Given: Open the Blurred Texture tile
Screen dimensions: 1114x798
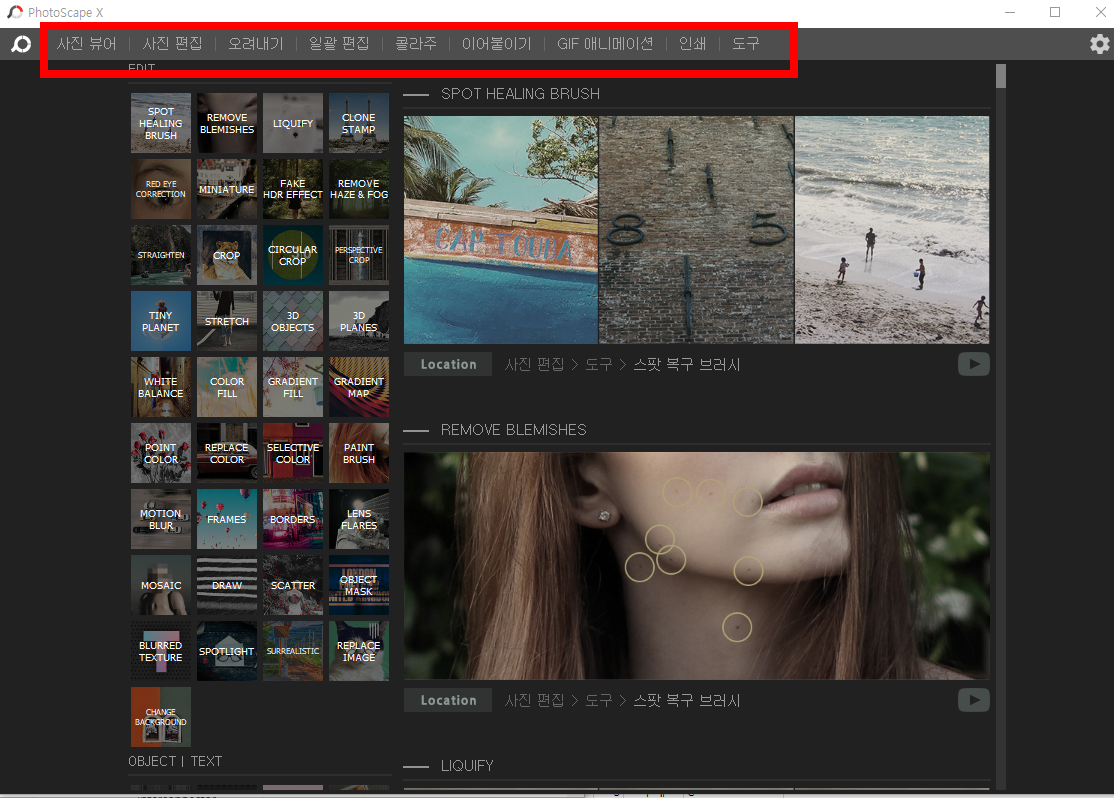Looking at the screenshot, I should (x=161, y=652).
